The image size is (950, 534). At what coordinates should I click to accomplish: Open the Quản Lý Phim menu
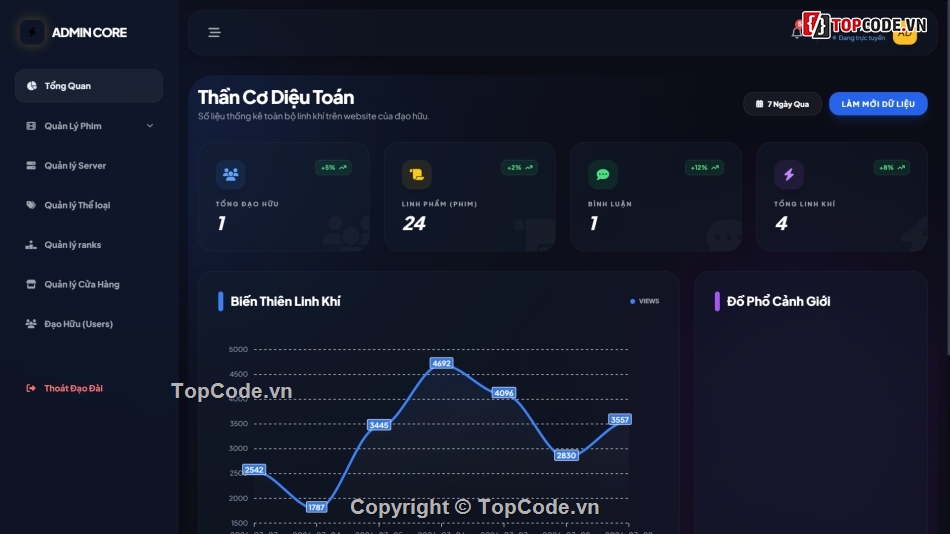coord(88,125)
